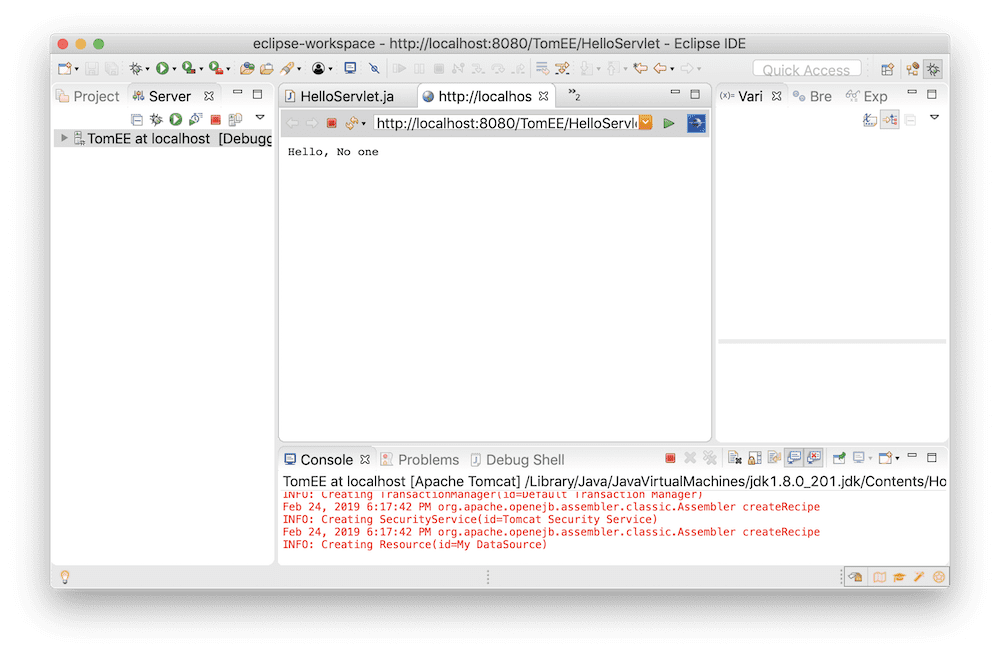Click the Skip All Breakpoints icon
The height and width of the screenshot is (655, 1000).
[374, 68]
